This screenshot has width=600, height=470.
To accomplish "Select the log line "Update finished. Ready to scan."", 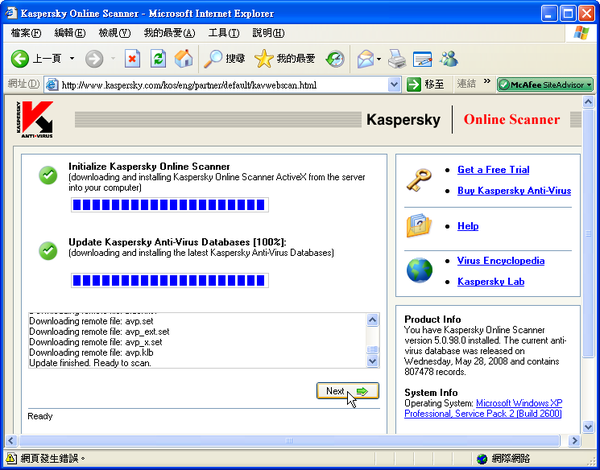I will (x=90, y=363).
